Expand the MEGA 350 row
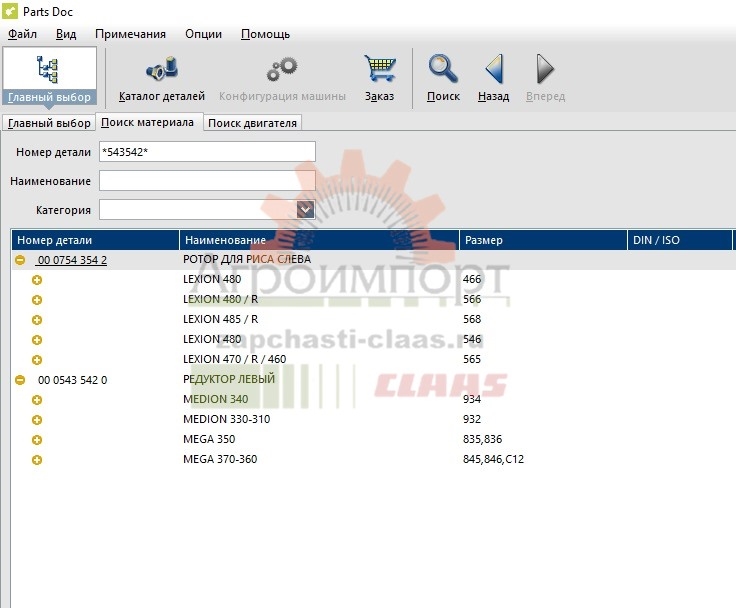The image size is (736, 608). [x=37, y=440]
